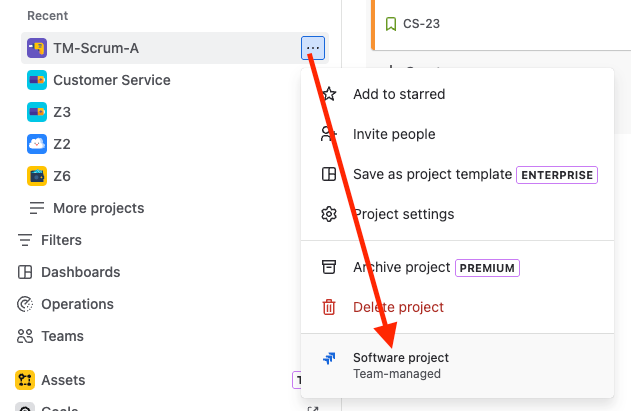Click the Delete project trash icon

click(x=329, y=307)
